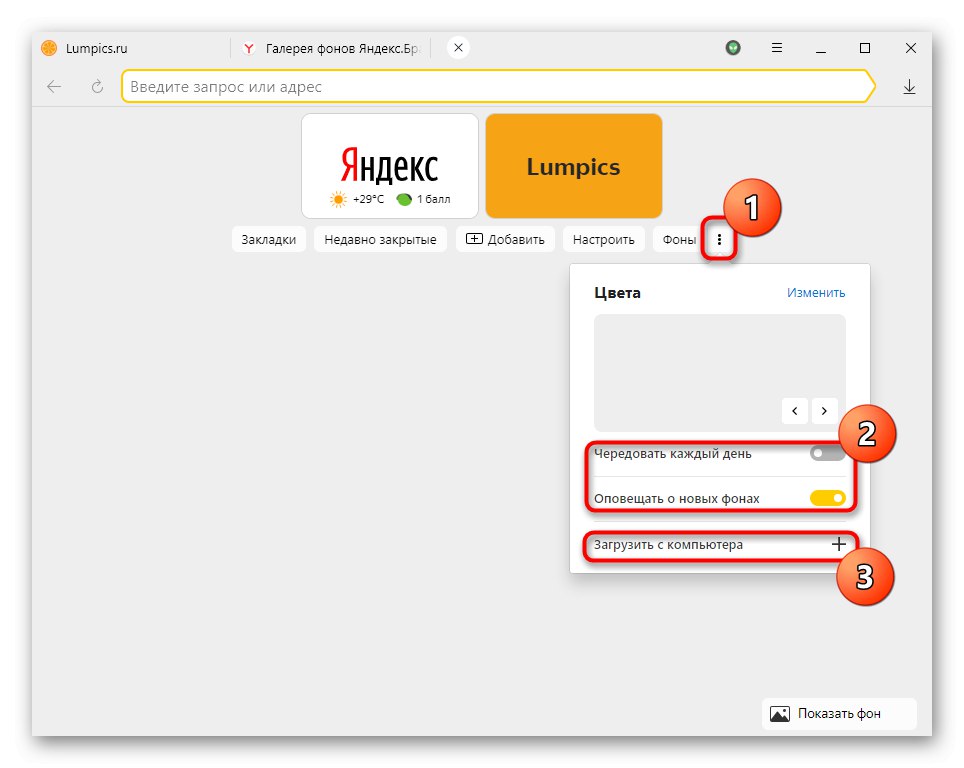The image size is (964, 768).
Task: Close the Yandex gallery tab with X
Action: click(x=458, y=47)
